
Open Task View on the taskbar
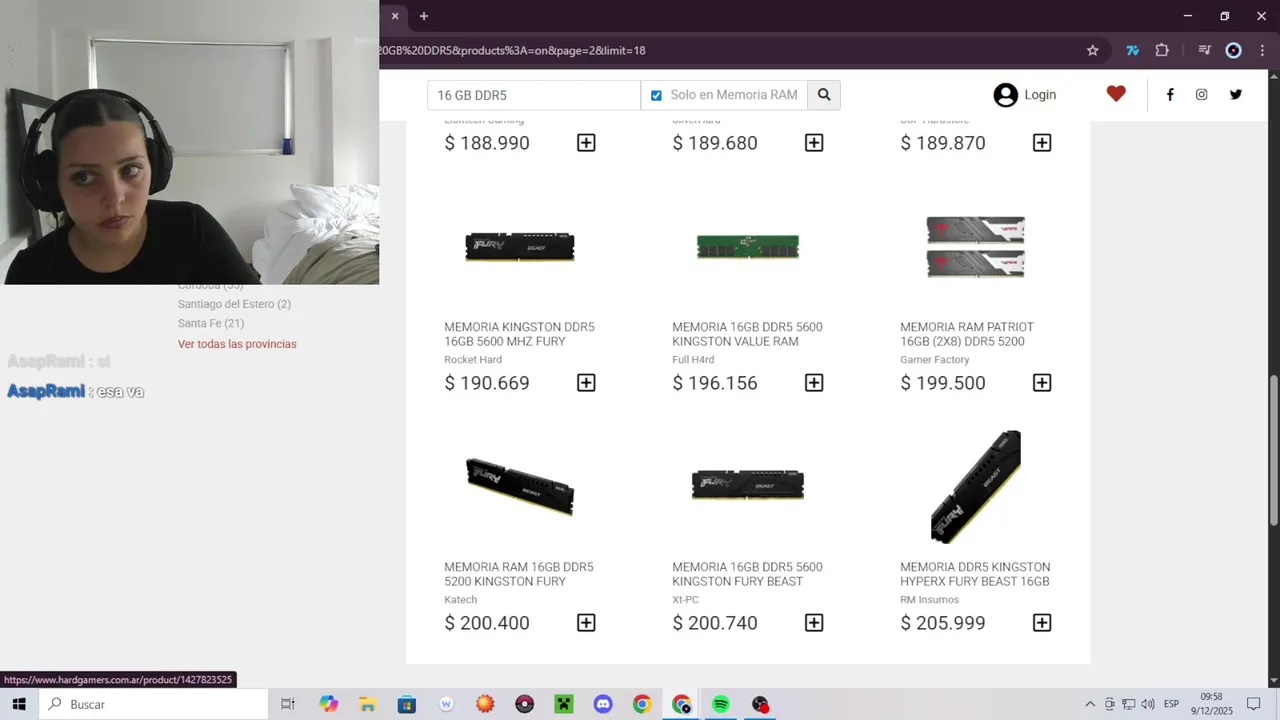[287, 704]
